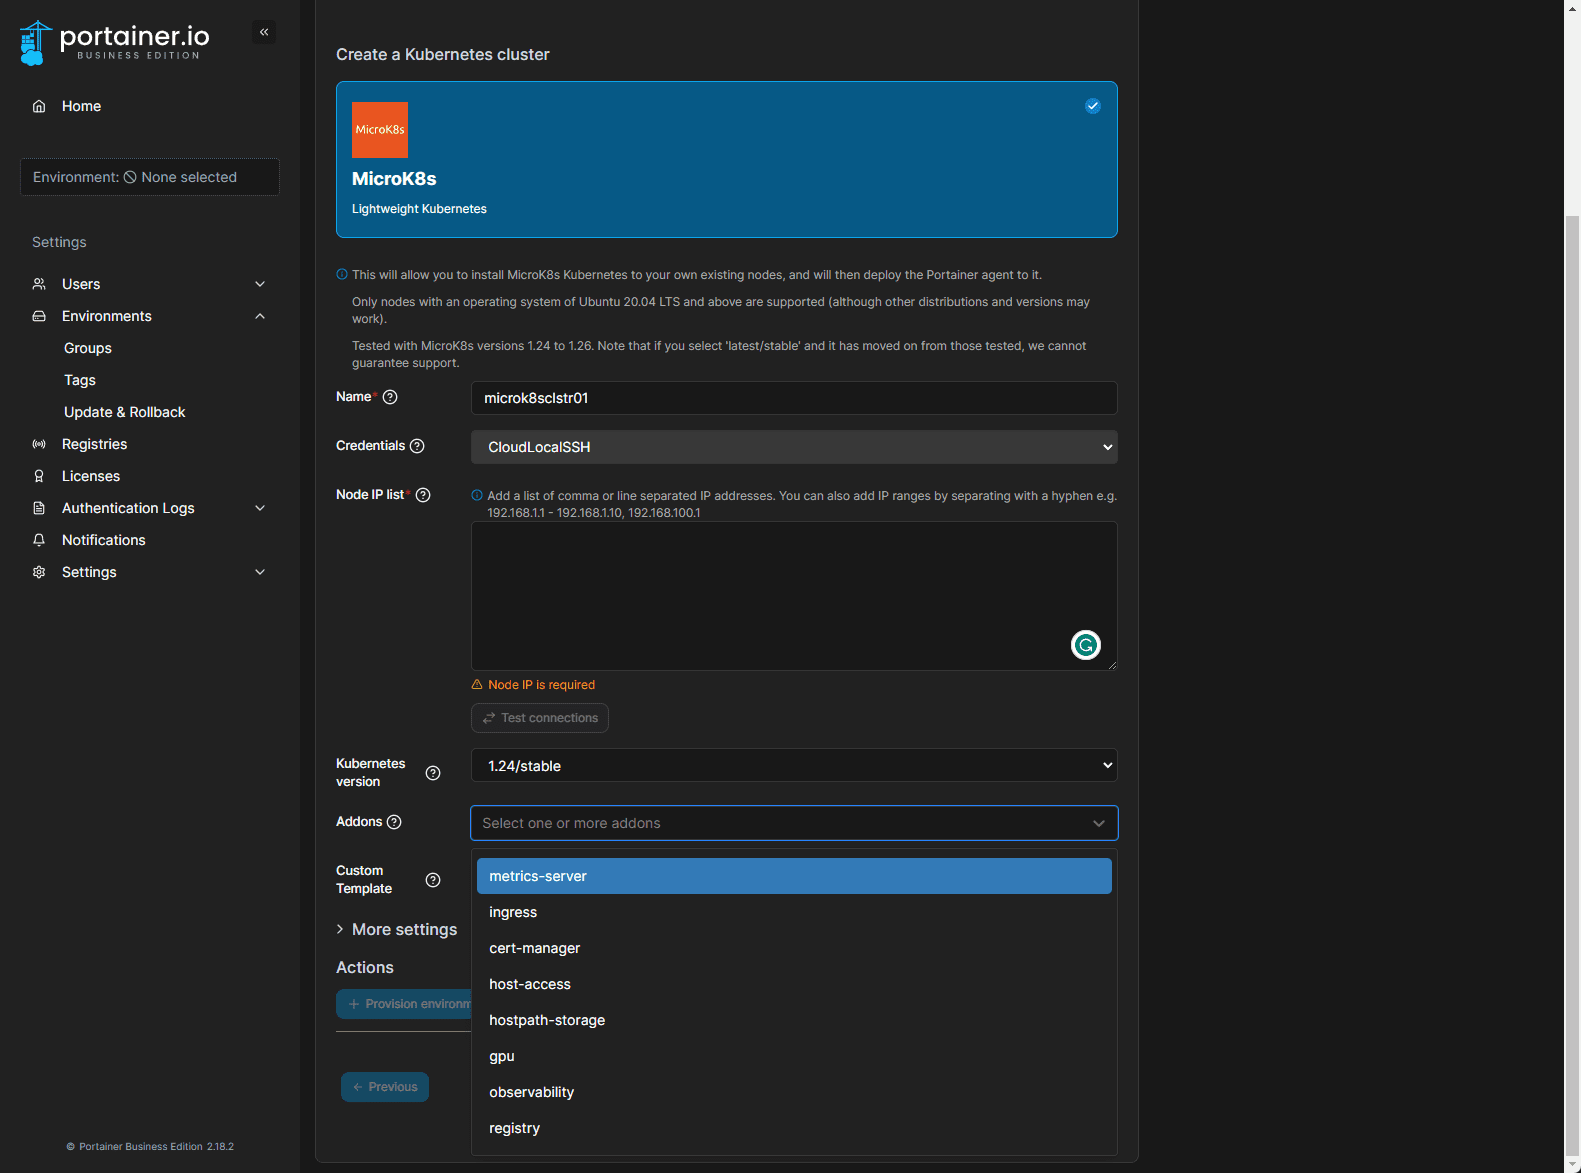Choose the metrics-server addon option
This screenshot has height=1173, width=1581.
click(x=793, y=876)
